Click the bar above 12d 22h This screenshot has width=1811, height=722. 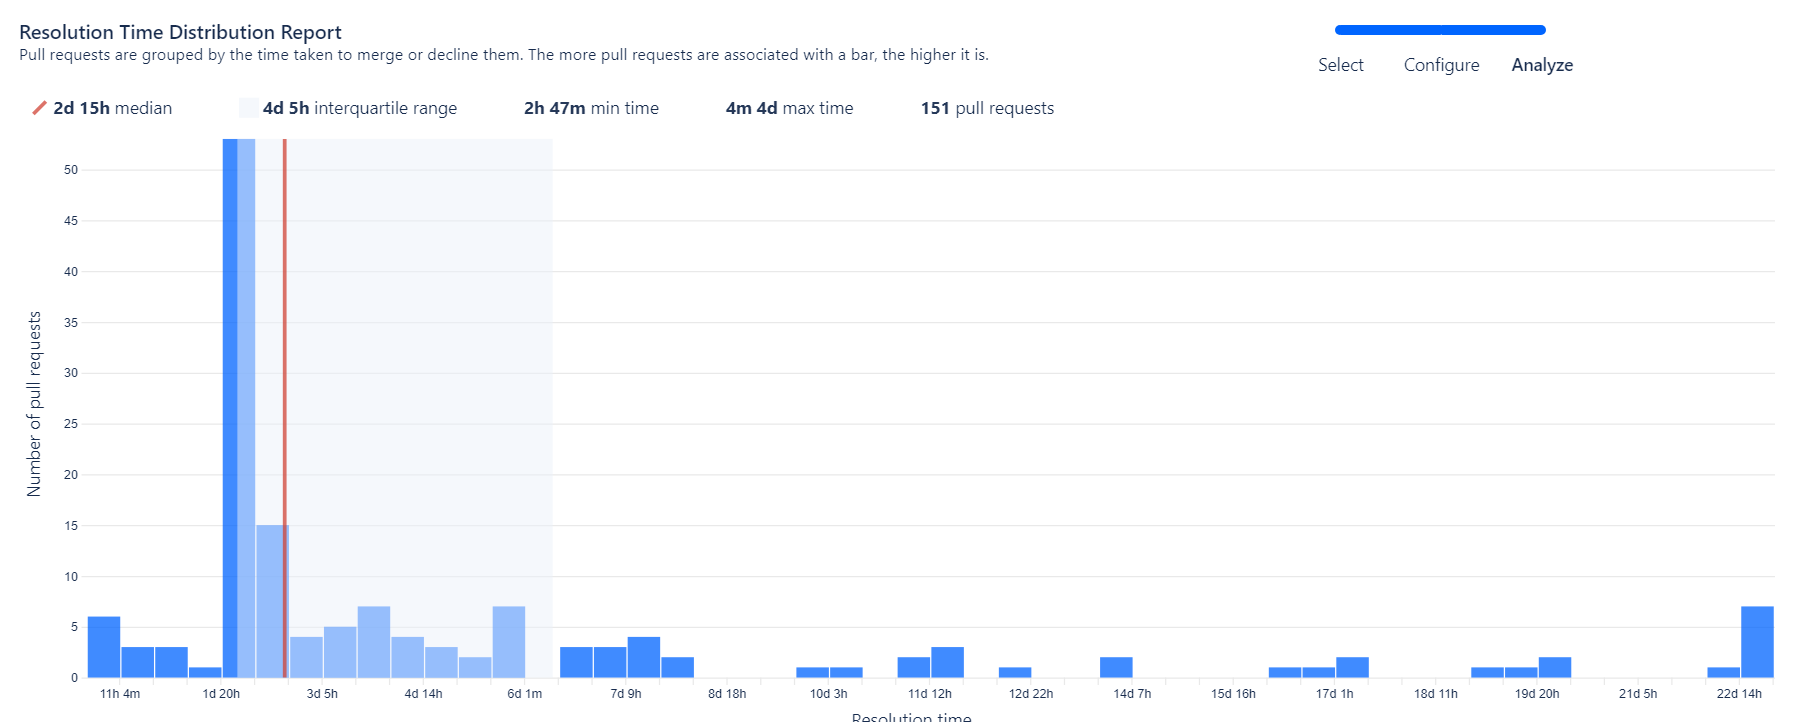click(1015, 672)
